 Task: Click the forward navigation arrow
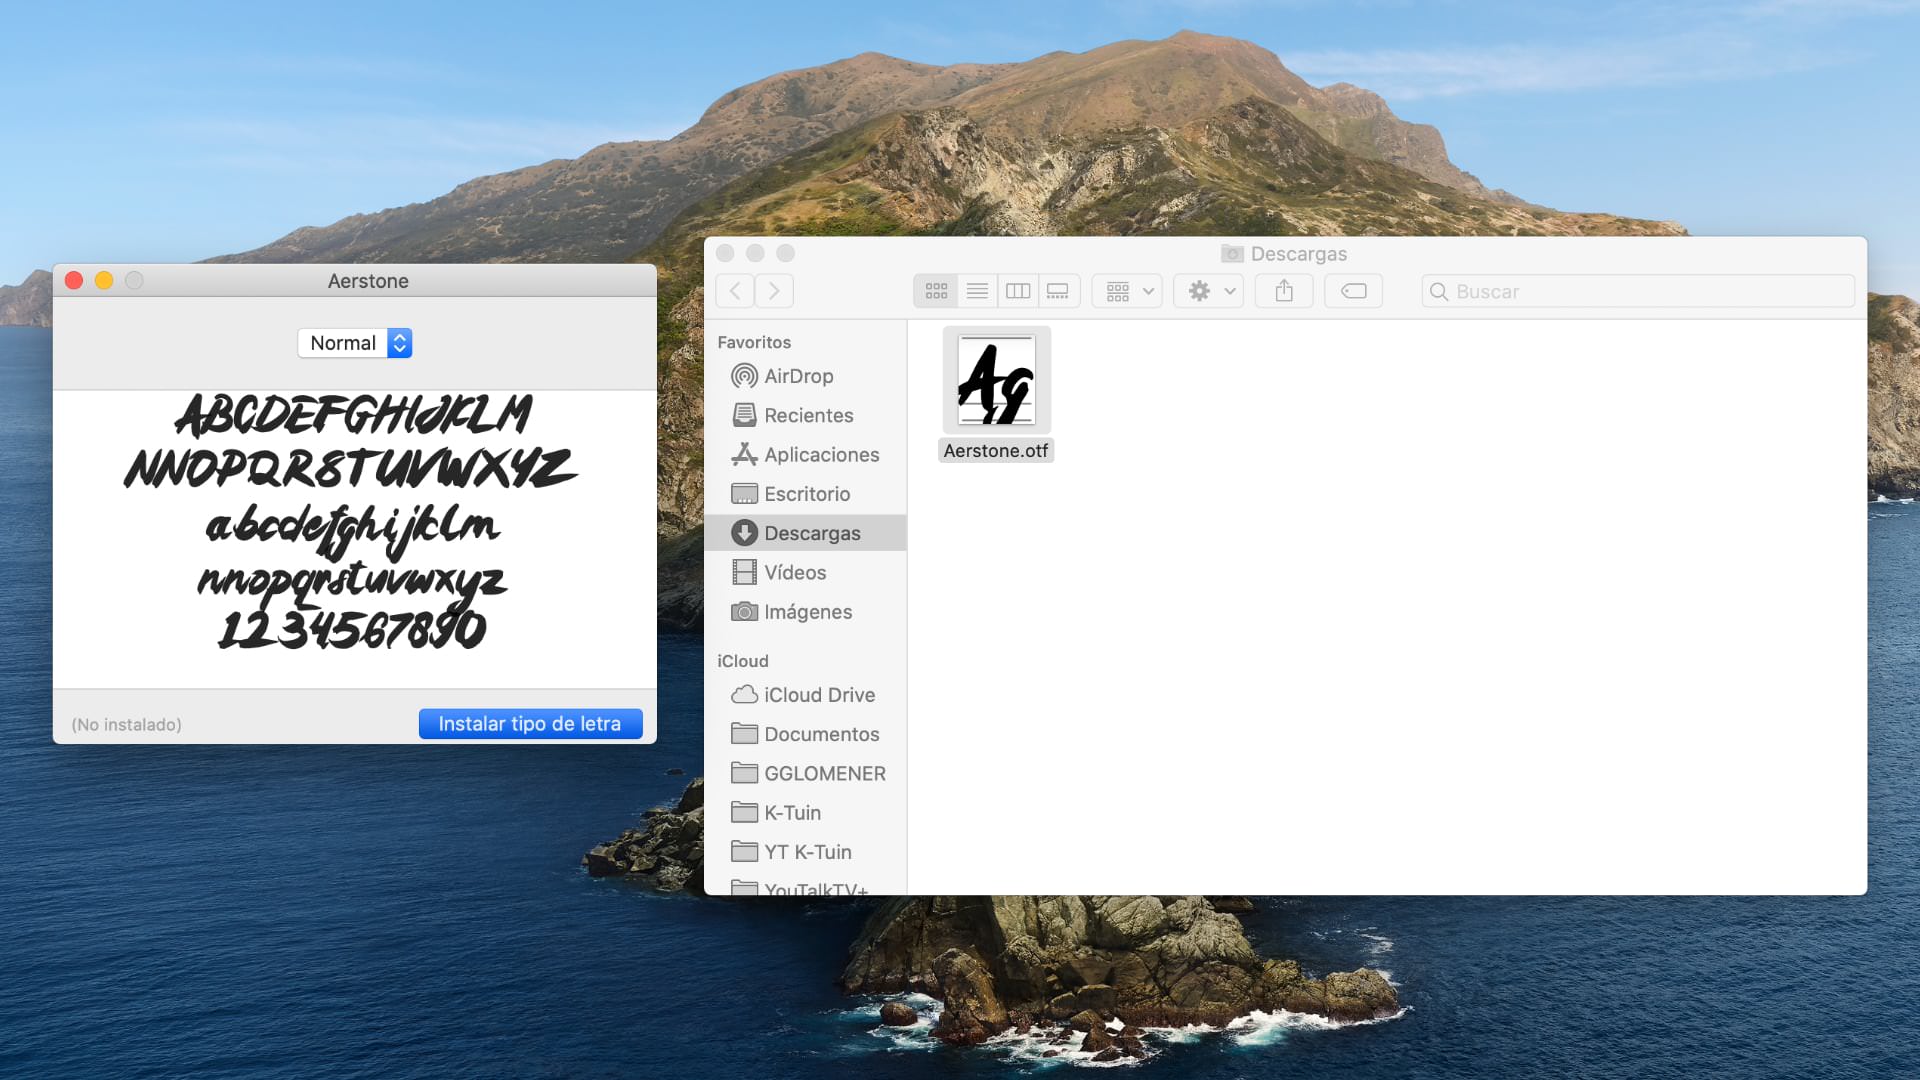775,290
